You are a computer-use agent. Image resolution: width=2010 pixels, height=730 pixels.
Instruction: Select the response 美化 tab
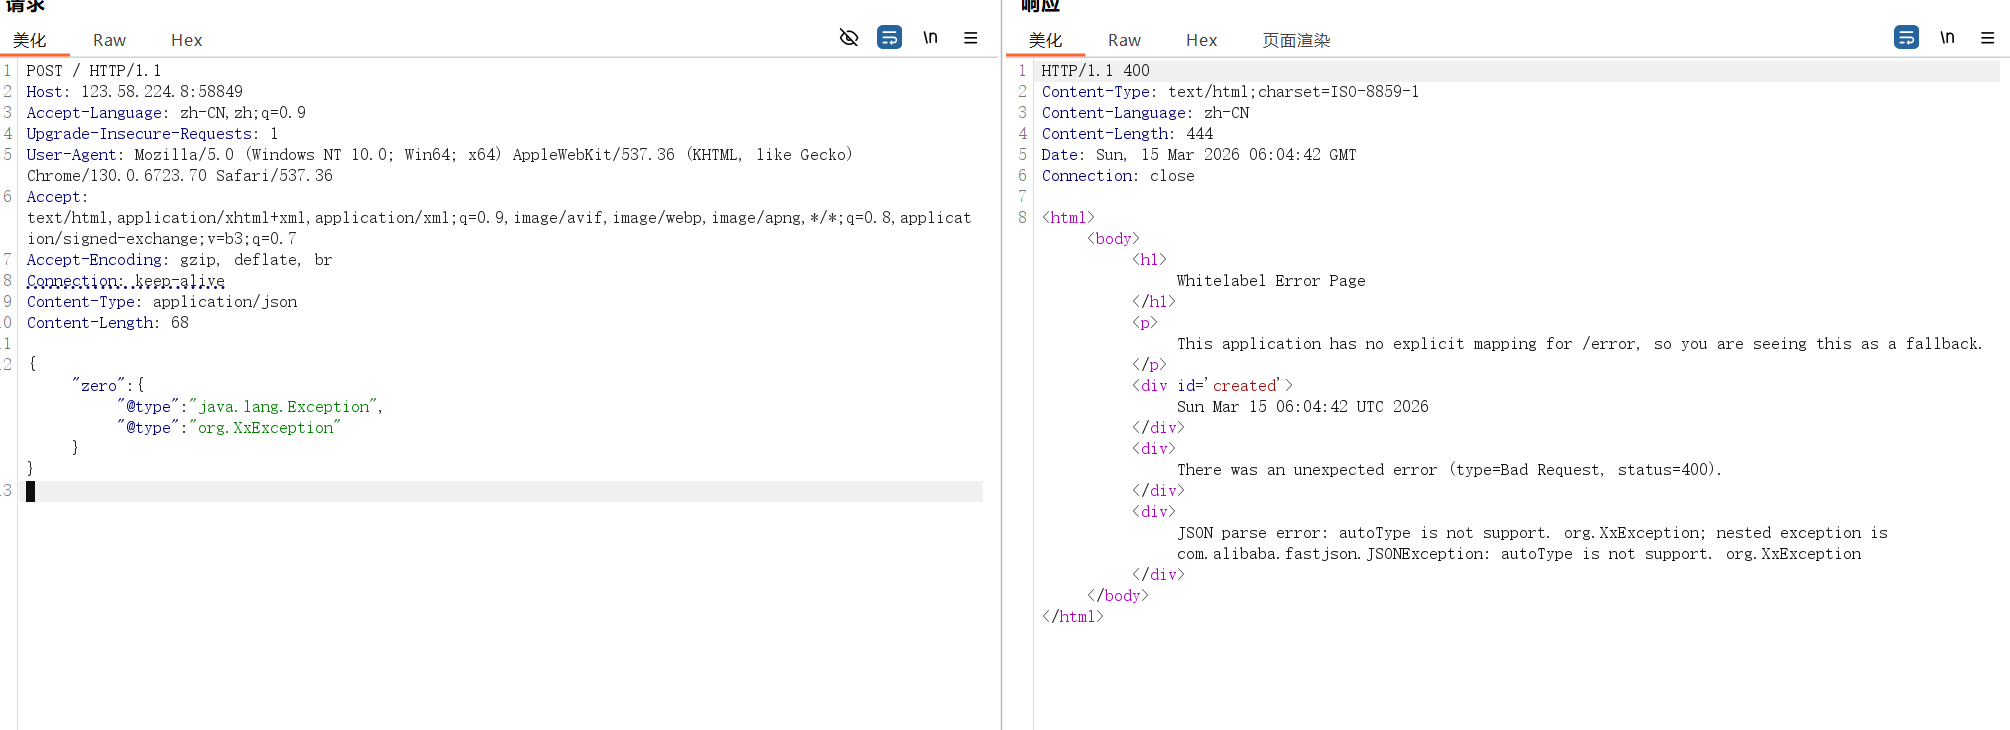(x=1045, y=40)
